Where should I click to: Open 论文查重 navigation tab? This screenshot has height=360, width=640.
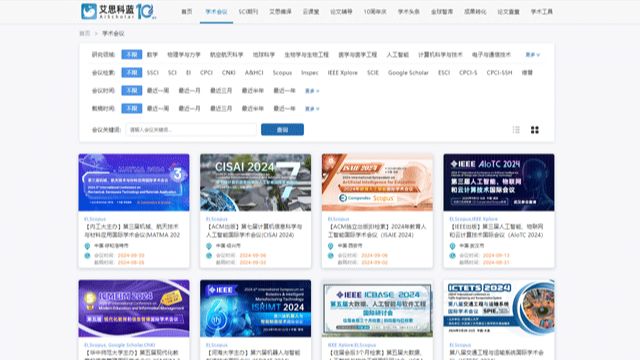(x=509, y=12)
